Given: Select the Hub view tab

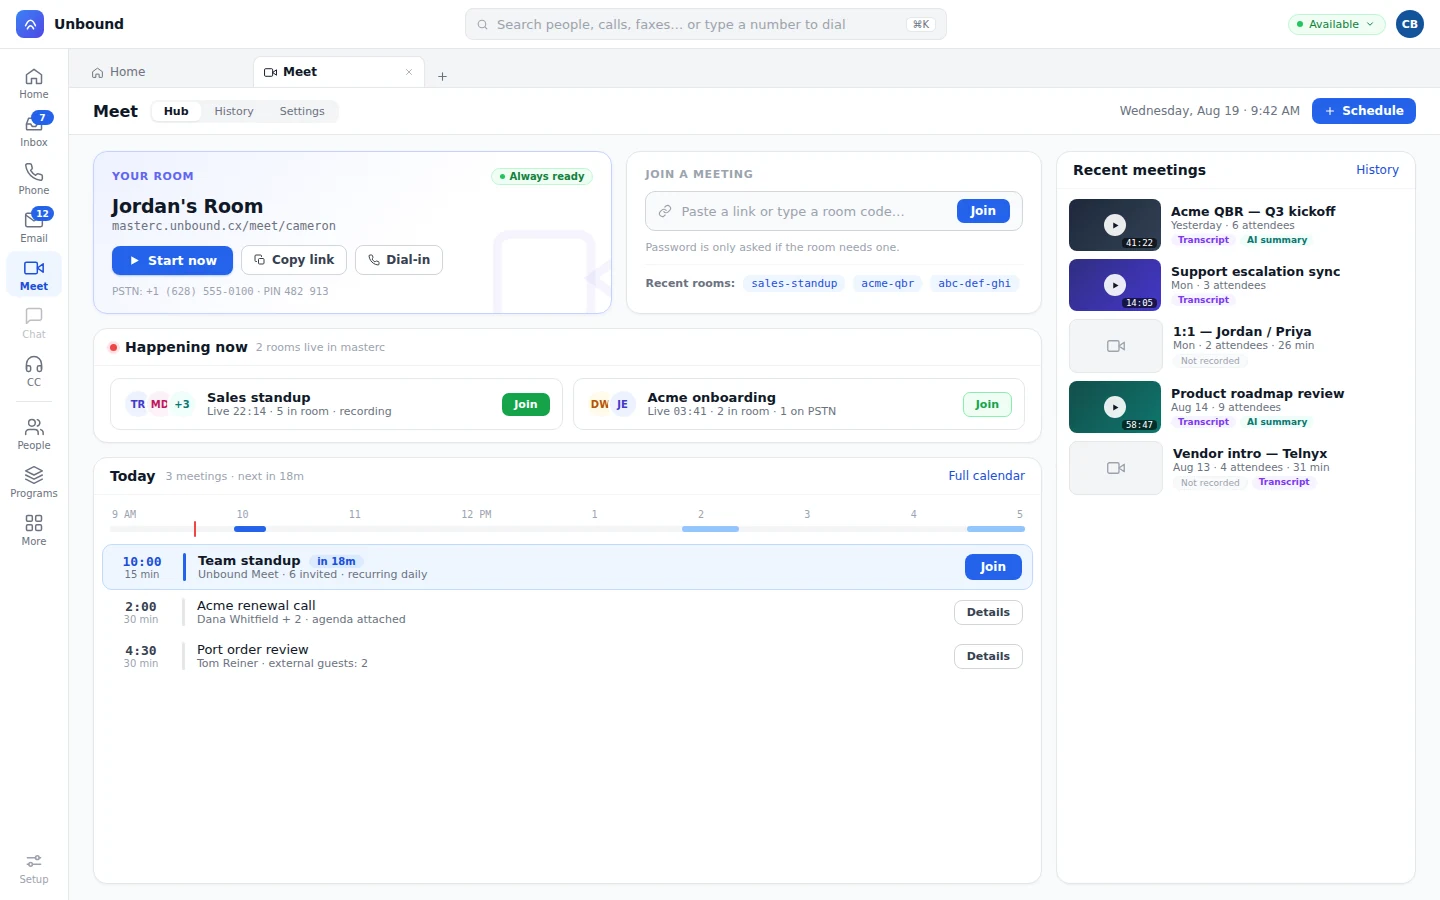Looking at the screenshot, I should click(x=176, y=111).
